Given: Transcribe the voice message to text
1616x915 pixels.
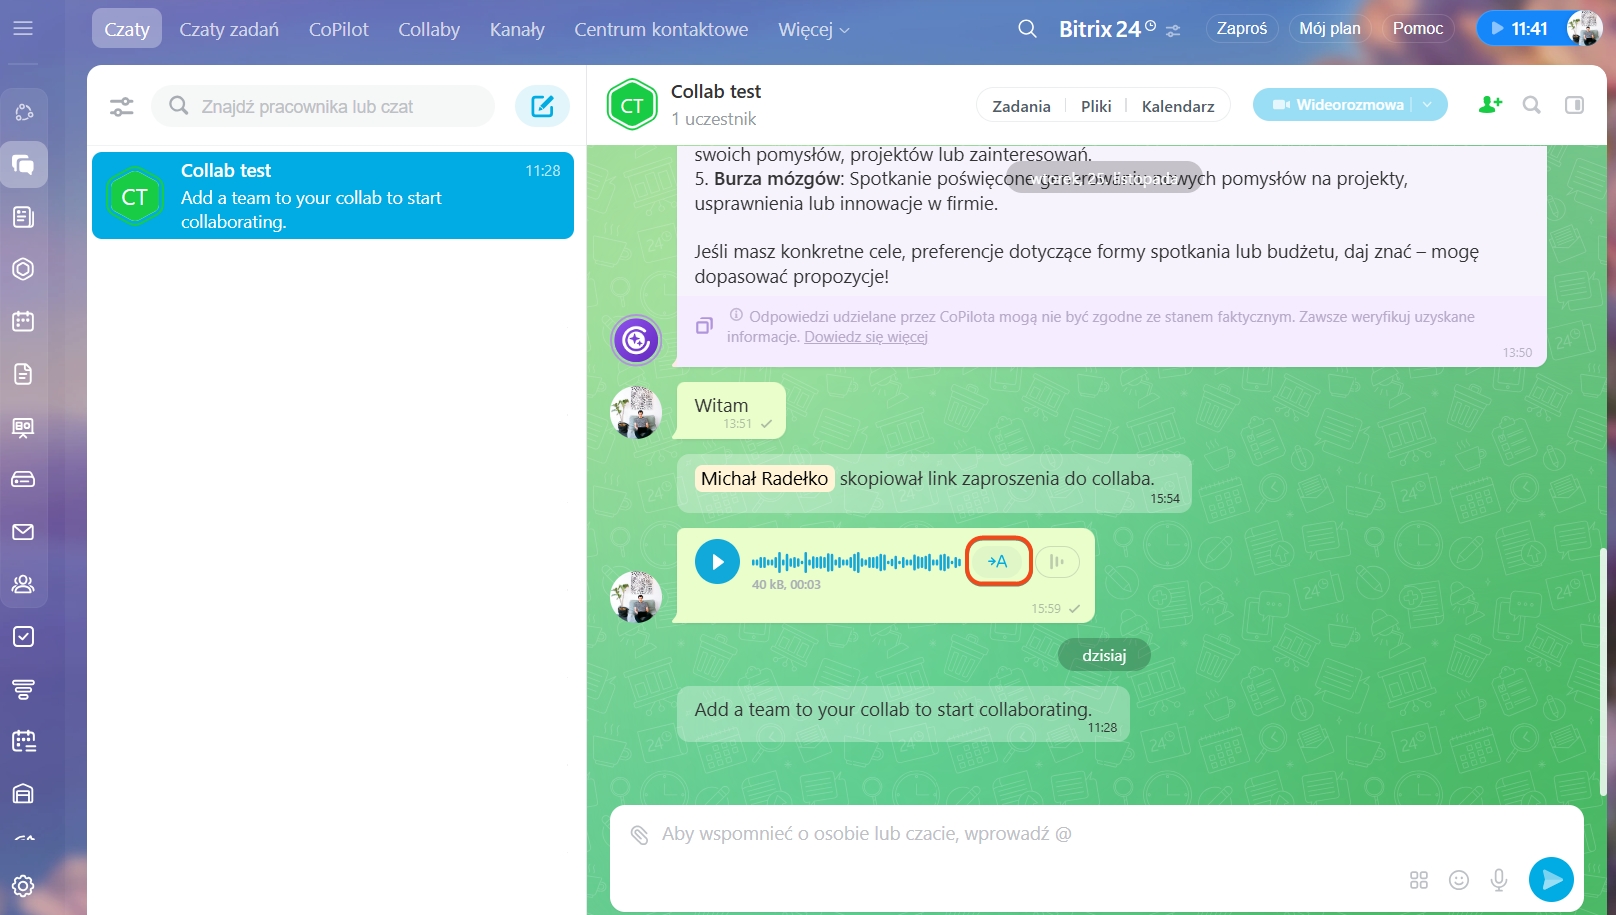Looking at the screenshot, I should [998, 562].
